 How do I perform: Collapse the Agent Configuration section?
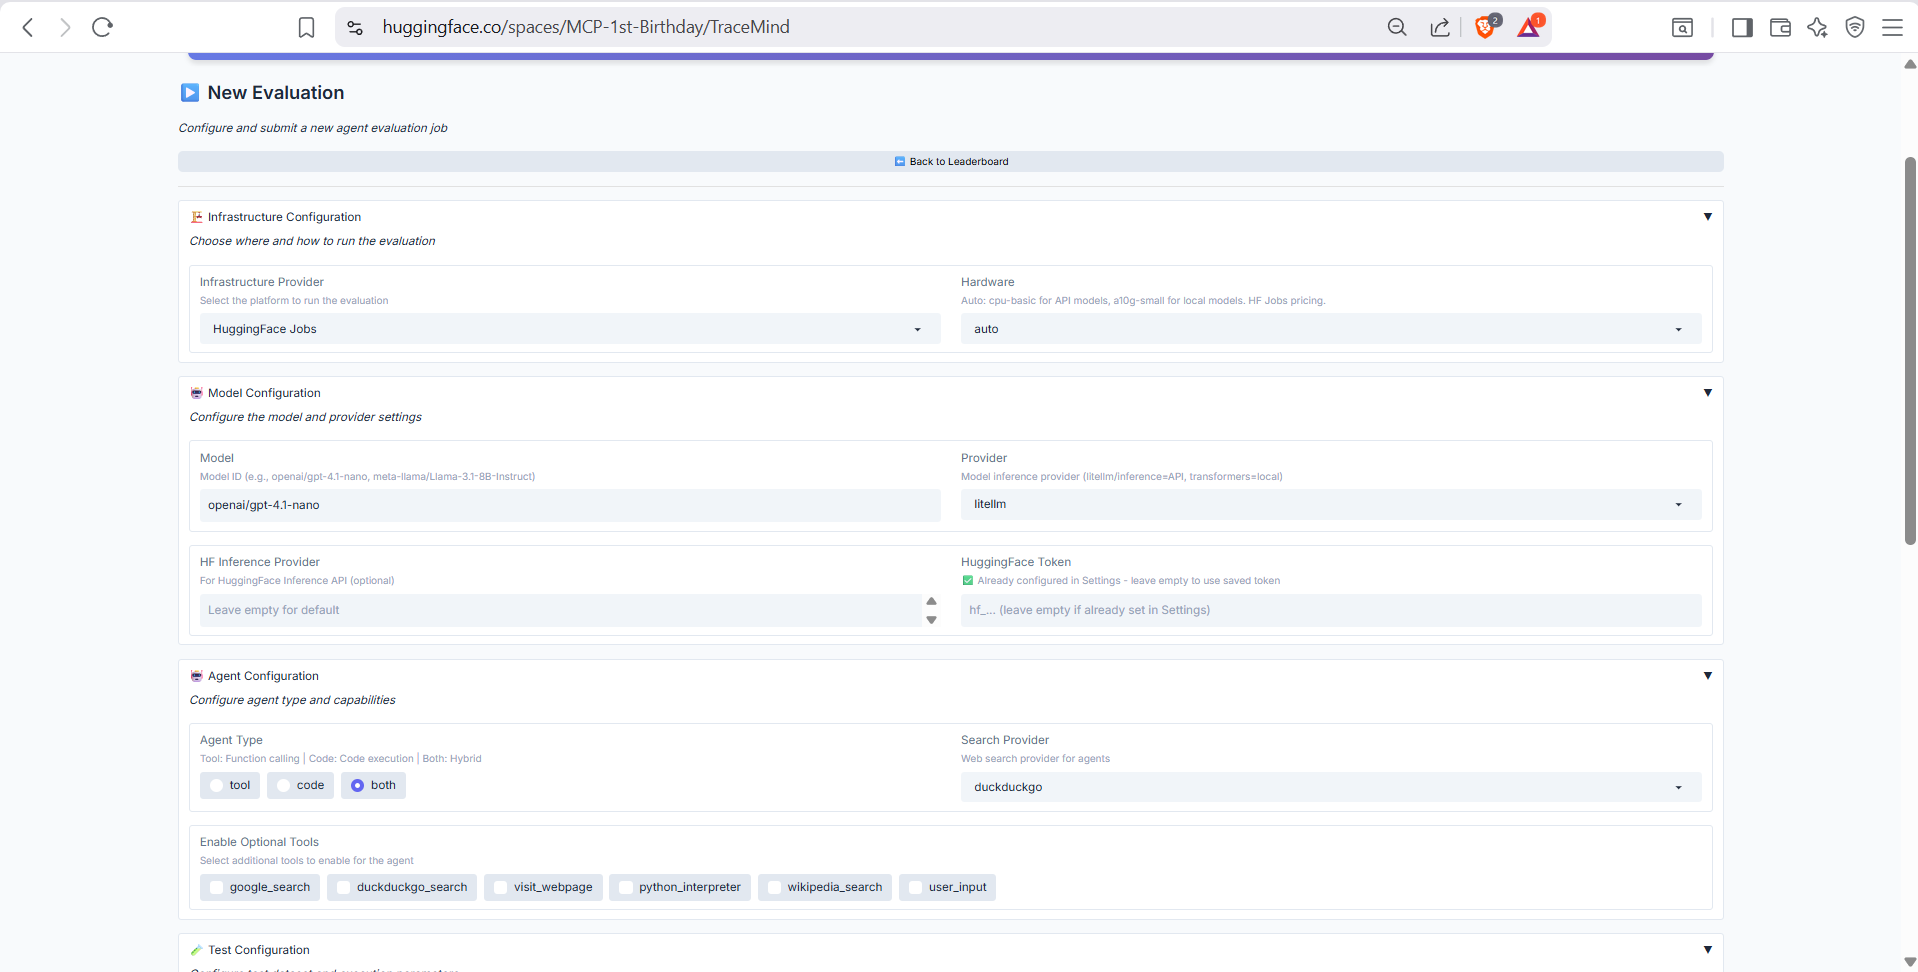(x=1707, y=676)
